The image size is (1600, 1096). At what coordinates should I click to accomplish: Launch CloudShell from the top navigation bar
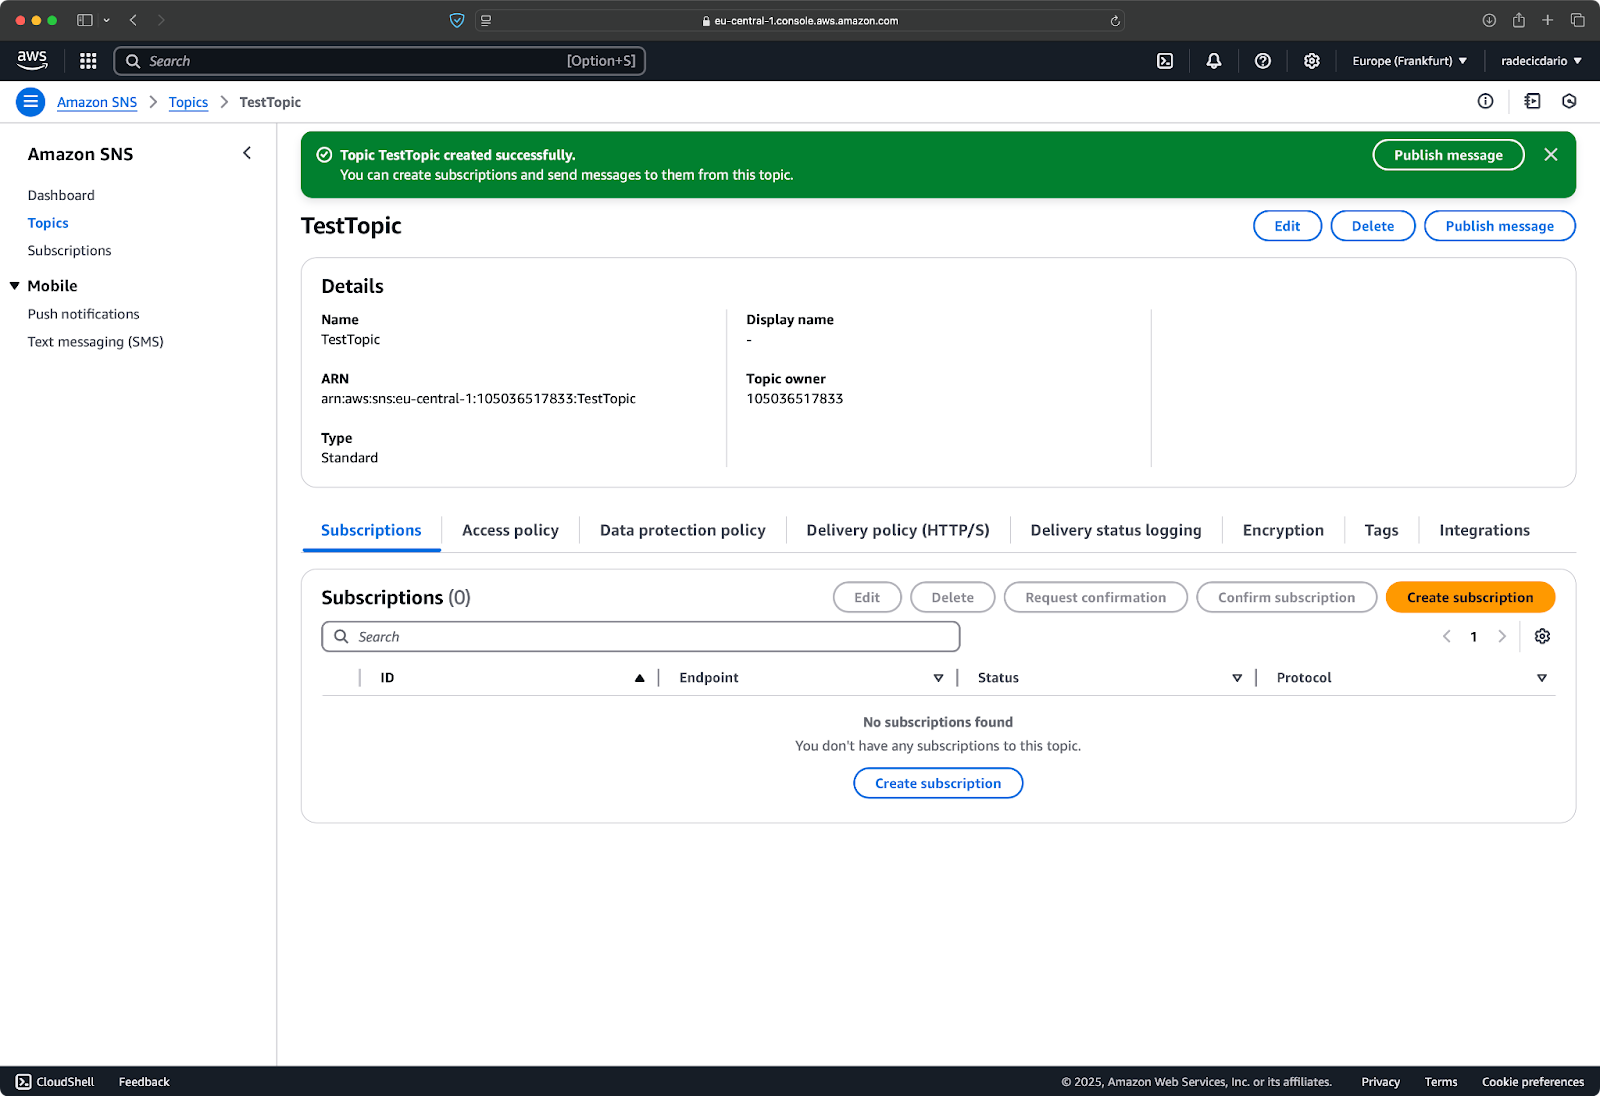pos(1165,61)
